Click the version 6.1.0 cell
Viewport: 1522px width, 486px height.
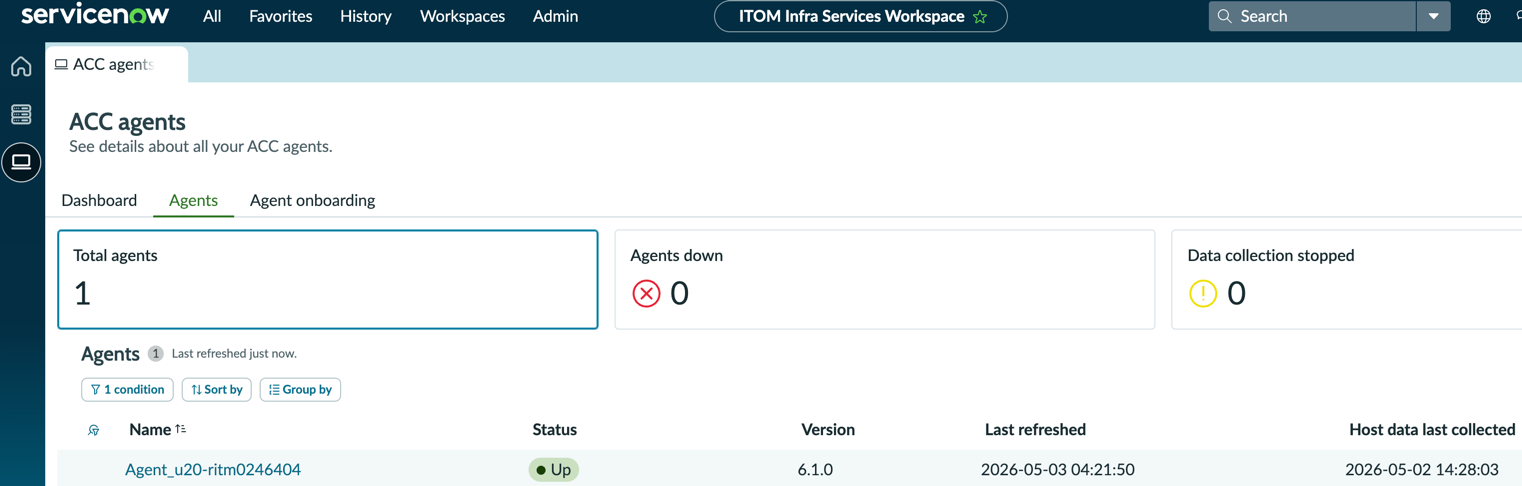(815, 469)
